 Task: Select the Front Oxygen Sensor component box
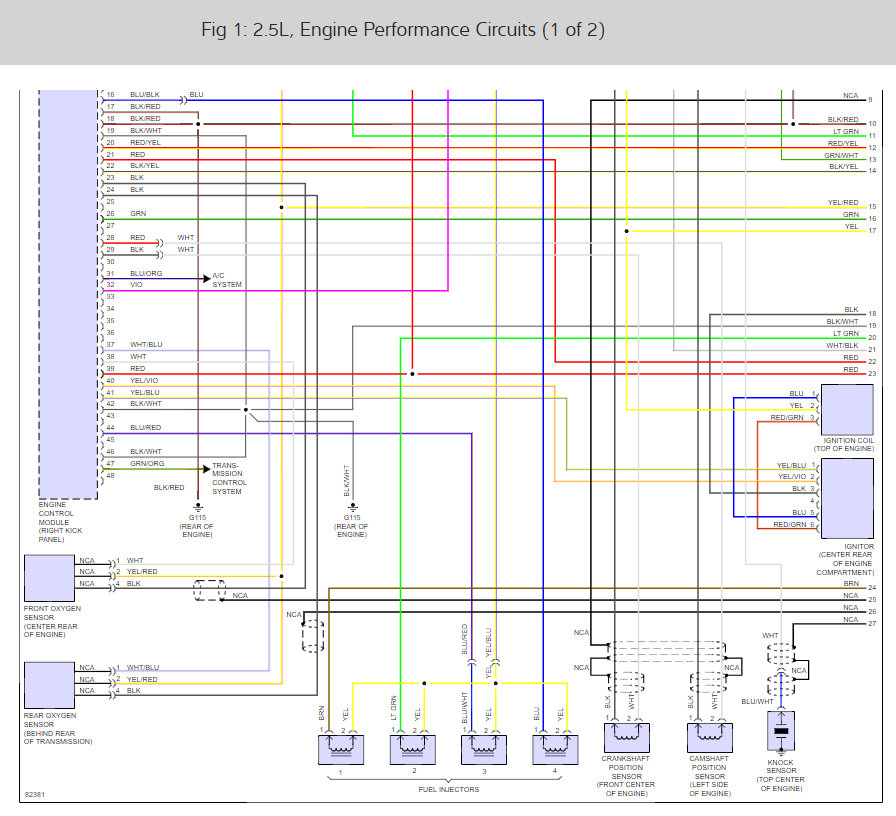tap(49, 578)
